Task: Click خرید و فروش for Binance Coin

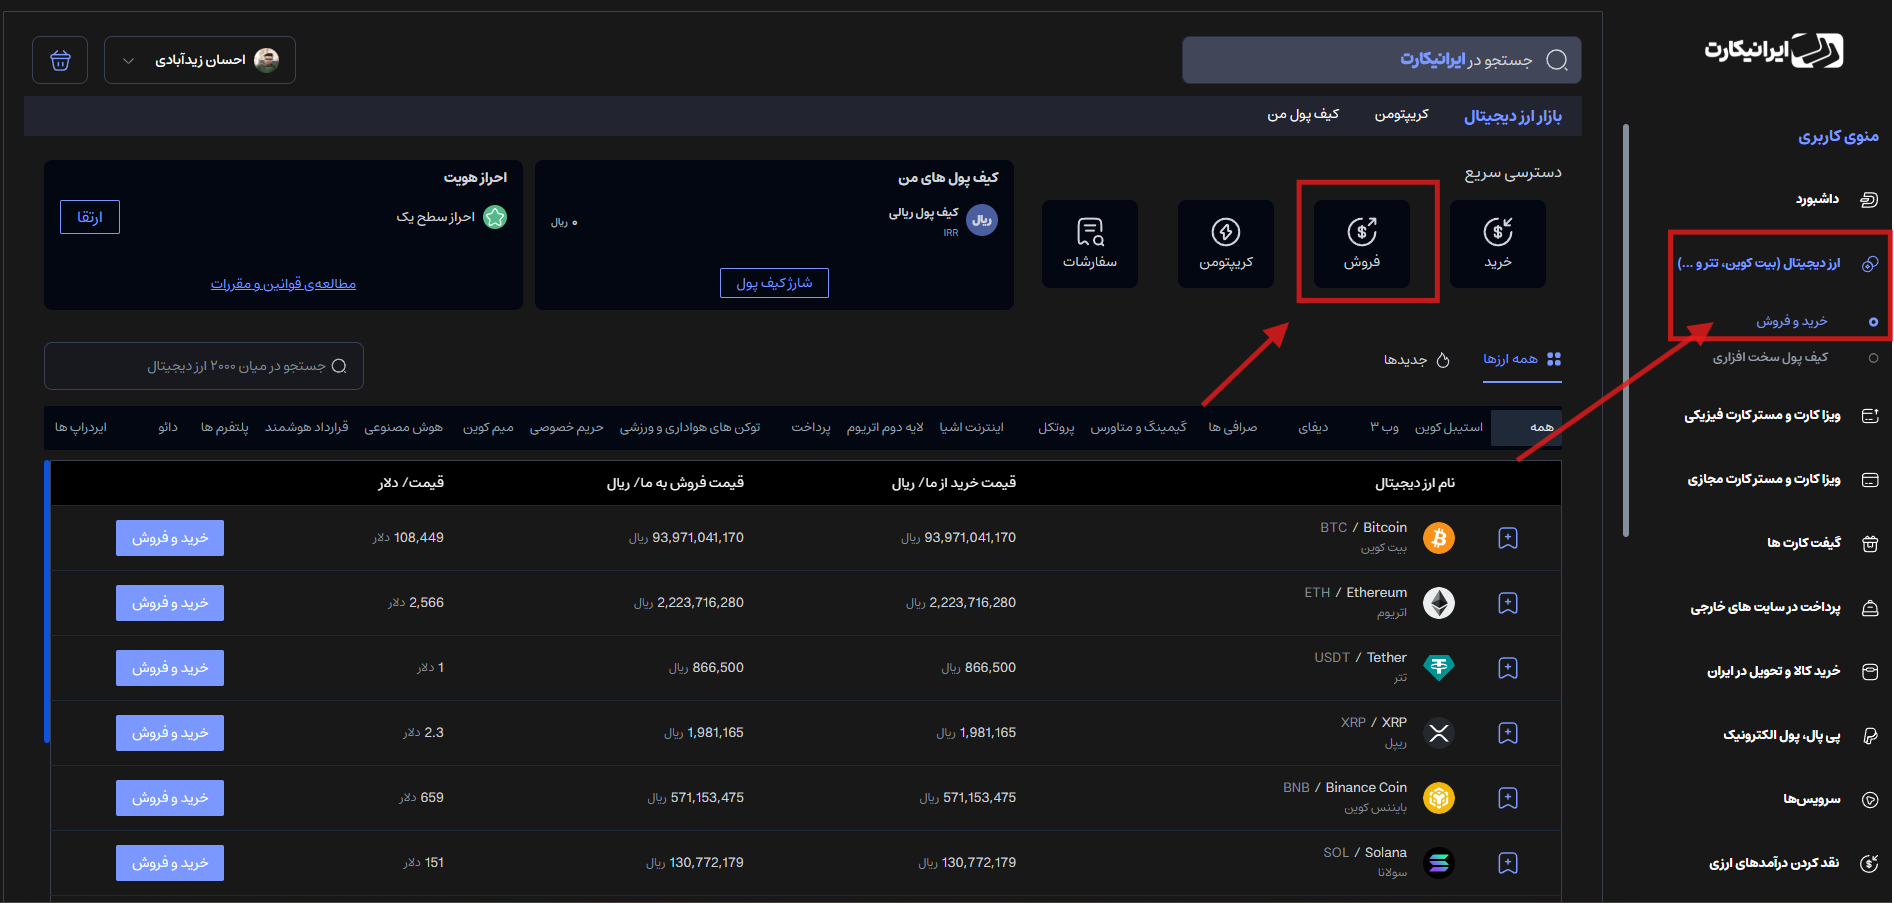Action: tap(170, 798)
